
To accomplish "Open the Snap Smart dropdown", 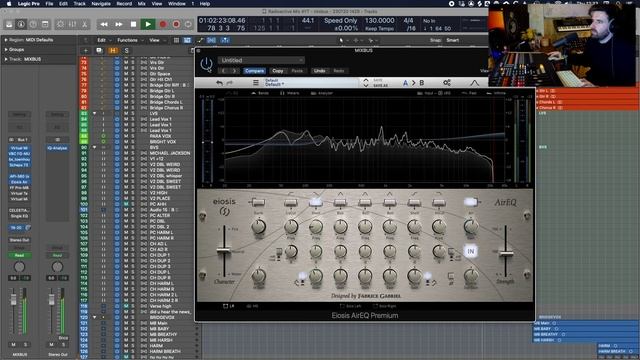I will [x=453, y=40].
